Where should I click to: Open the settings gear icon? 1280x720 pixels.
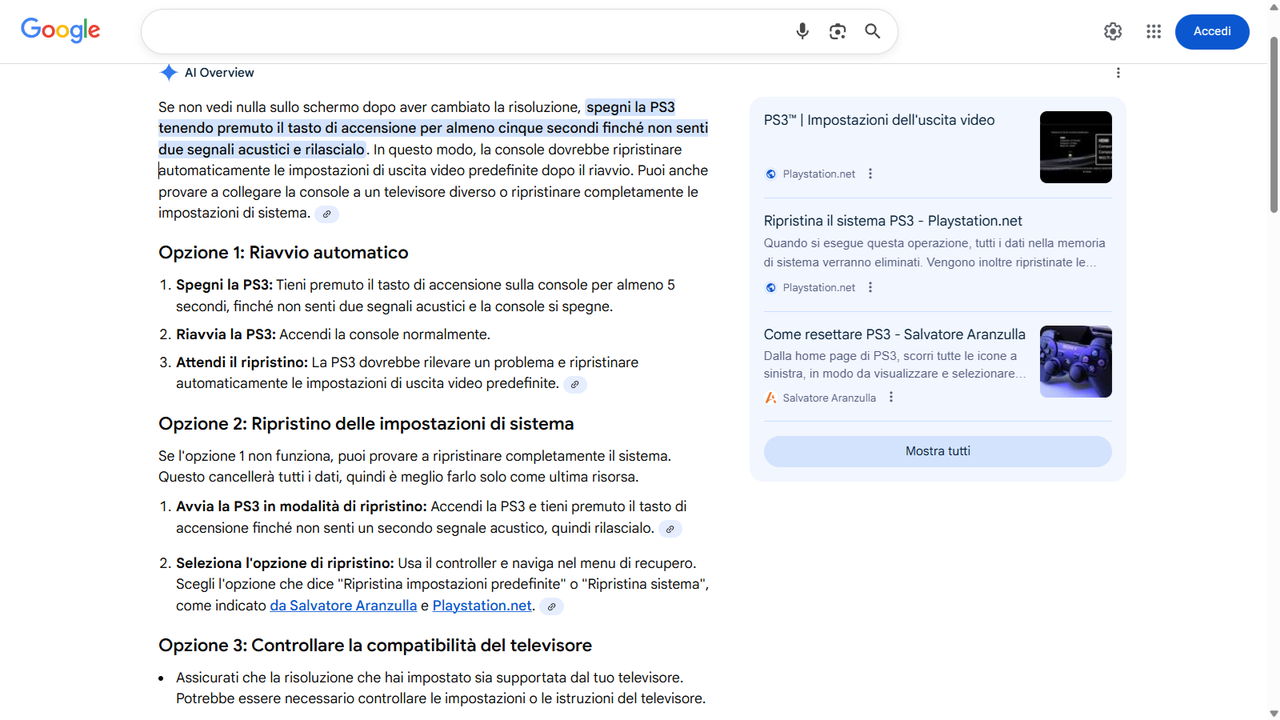(1113, 31)
